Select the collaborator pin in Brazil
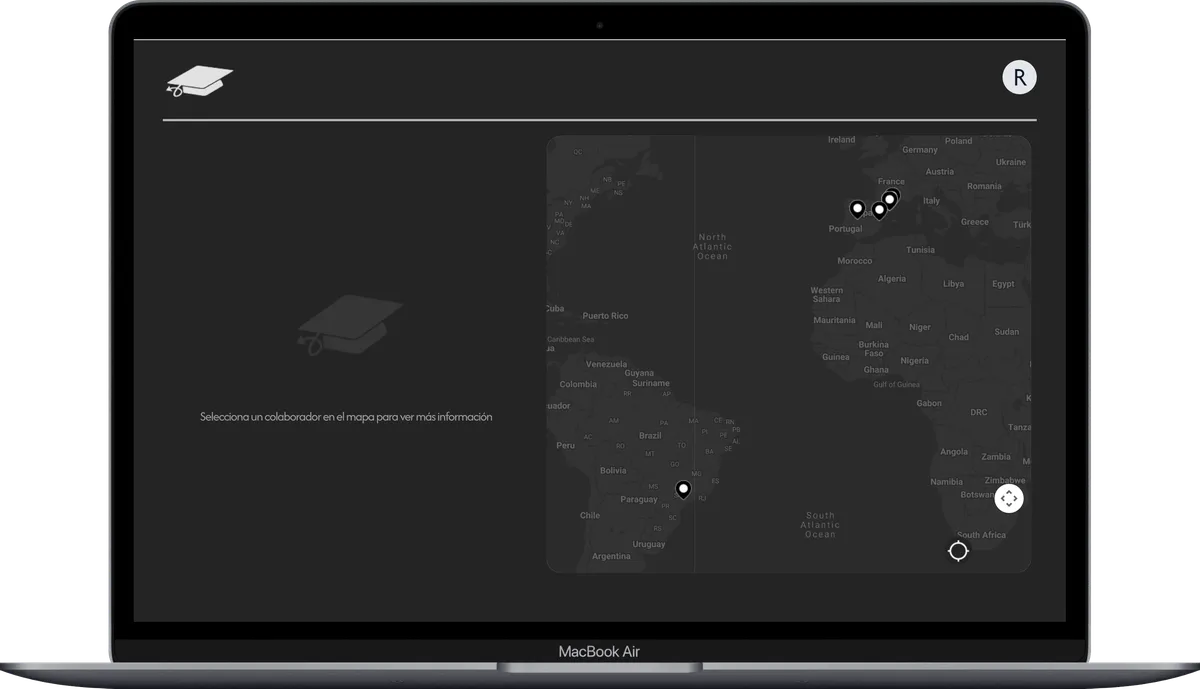Screen dimensions: 1200x689 683,489
